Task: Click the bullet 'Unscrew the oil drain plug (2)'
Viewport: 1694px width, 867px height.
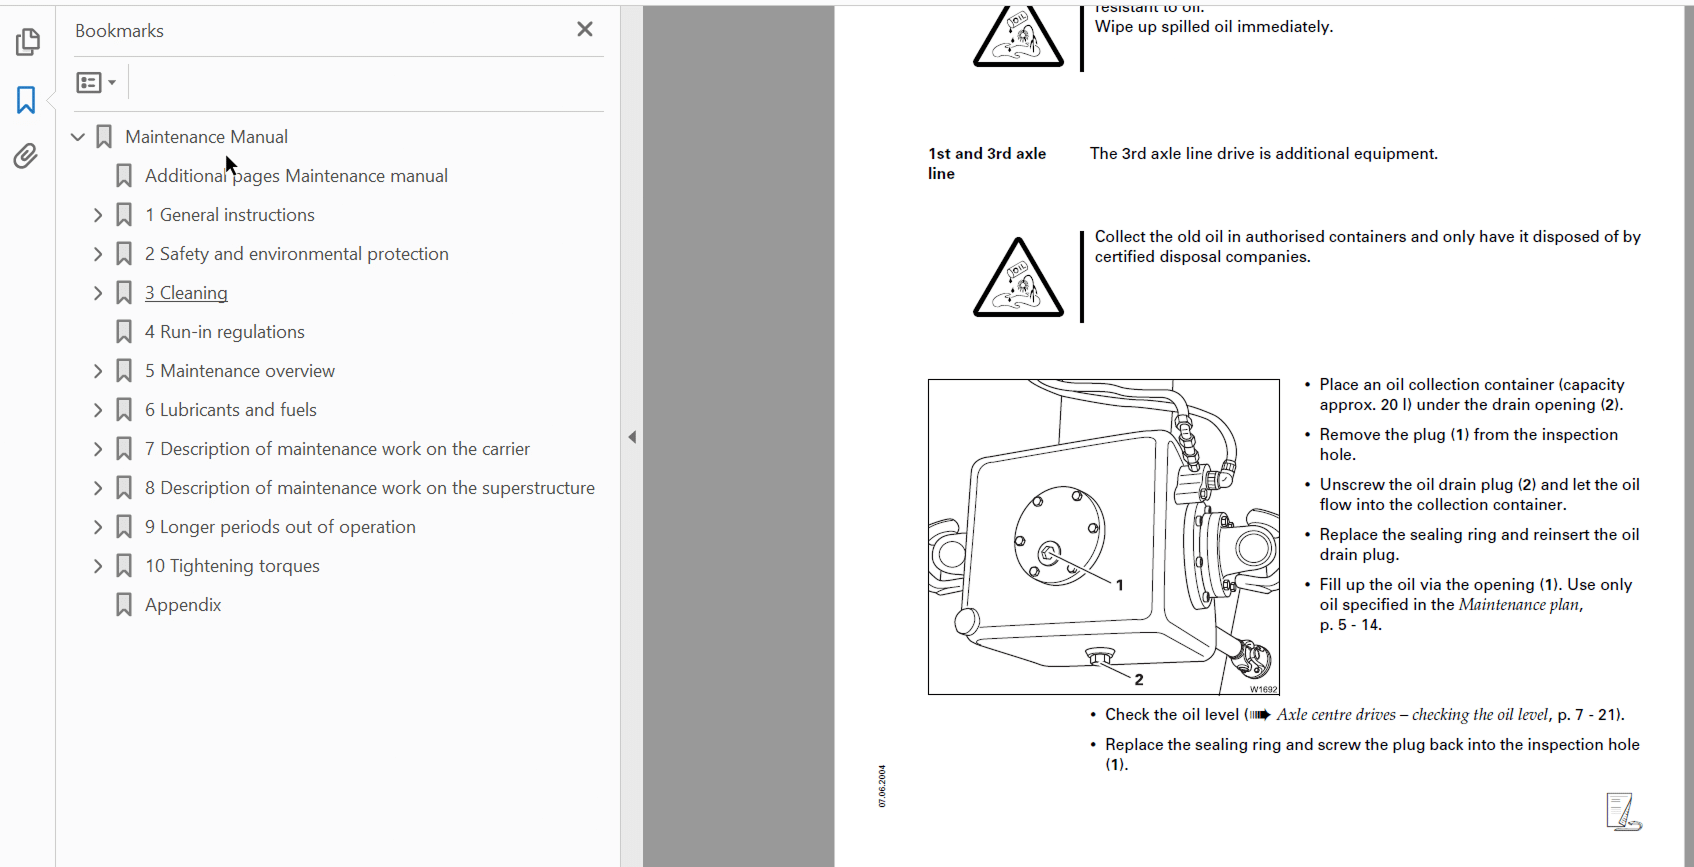Action: (x=1479, y=495)
